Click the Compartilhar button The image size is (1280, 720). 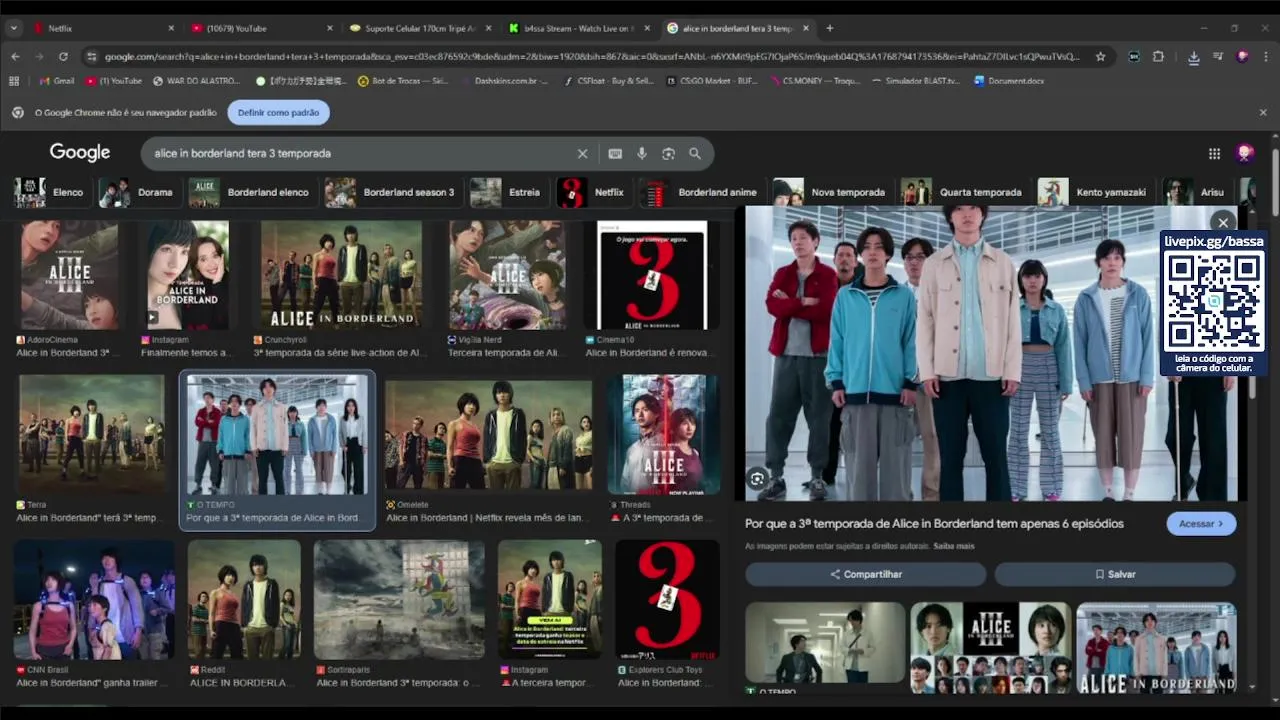[866, 574]
